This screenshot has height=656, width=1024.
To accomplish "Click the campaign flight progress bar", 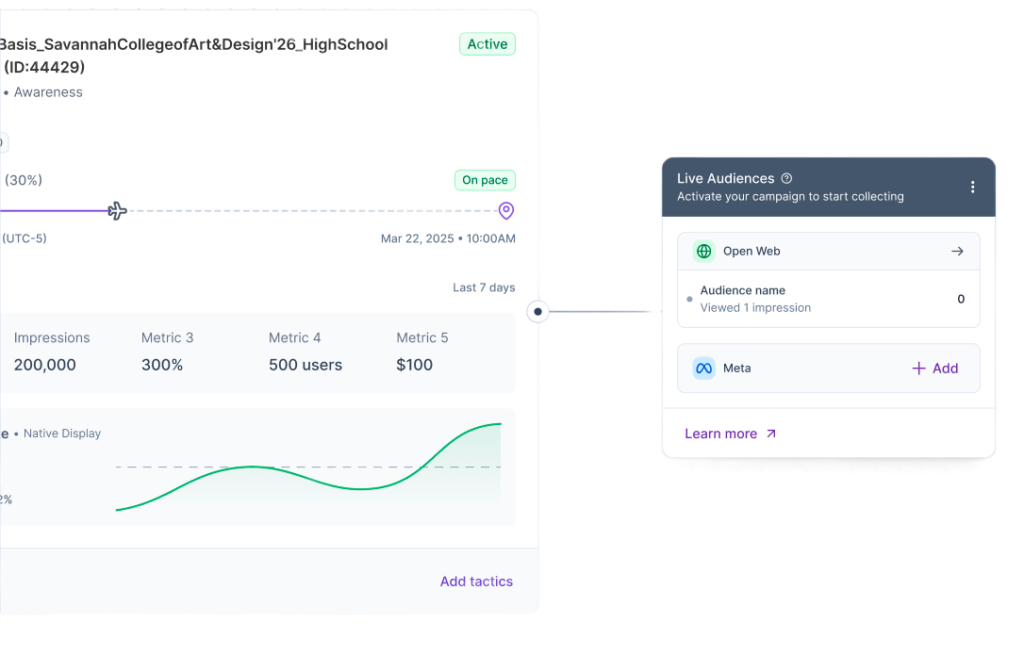I will tap(253, 211).
